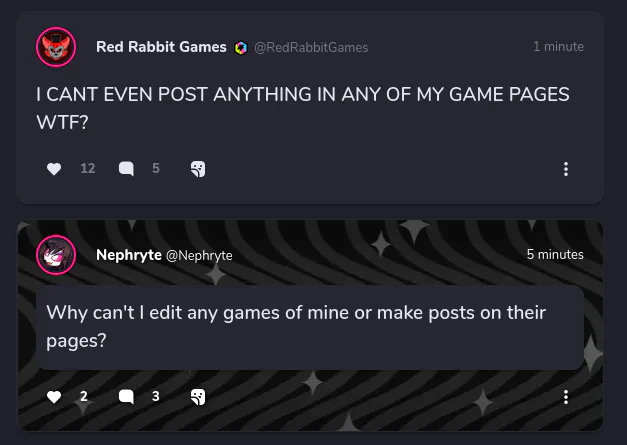Open comments on Nephryte's post
Image resolution: width=627 pixels, height=445 pixels.
tap(126, 397)
